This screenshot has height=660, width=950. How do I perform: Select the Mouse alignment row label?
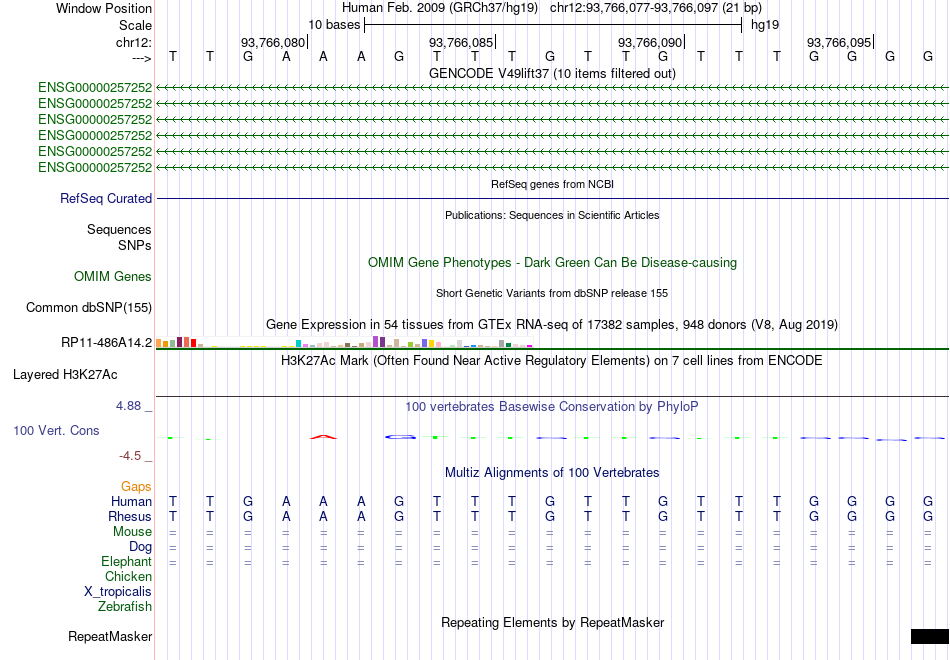132,532
